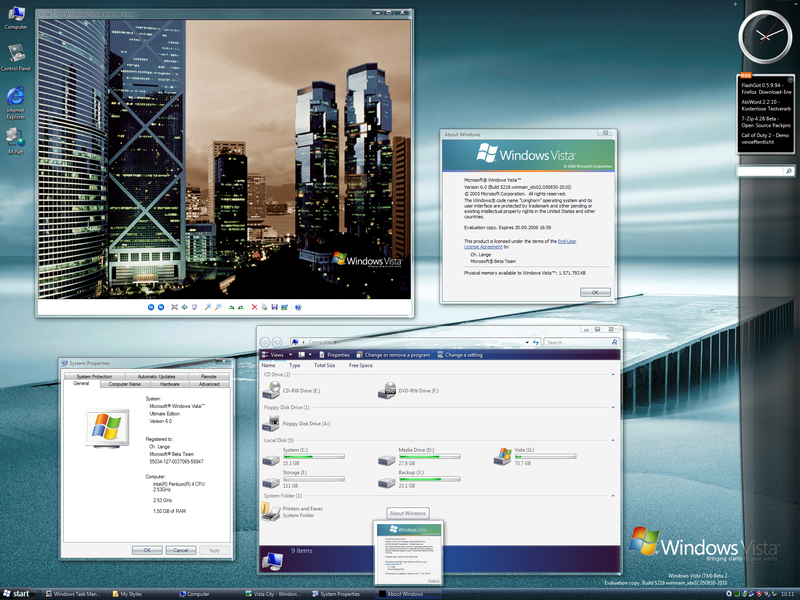The height and width of the screenshot is (600, 800).
Task: Click the red delete icon in the image viewer toolbar
Action: [x=254, y=306]
